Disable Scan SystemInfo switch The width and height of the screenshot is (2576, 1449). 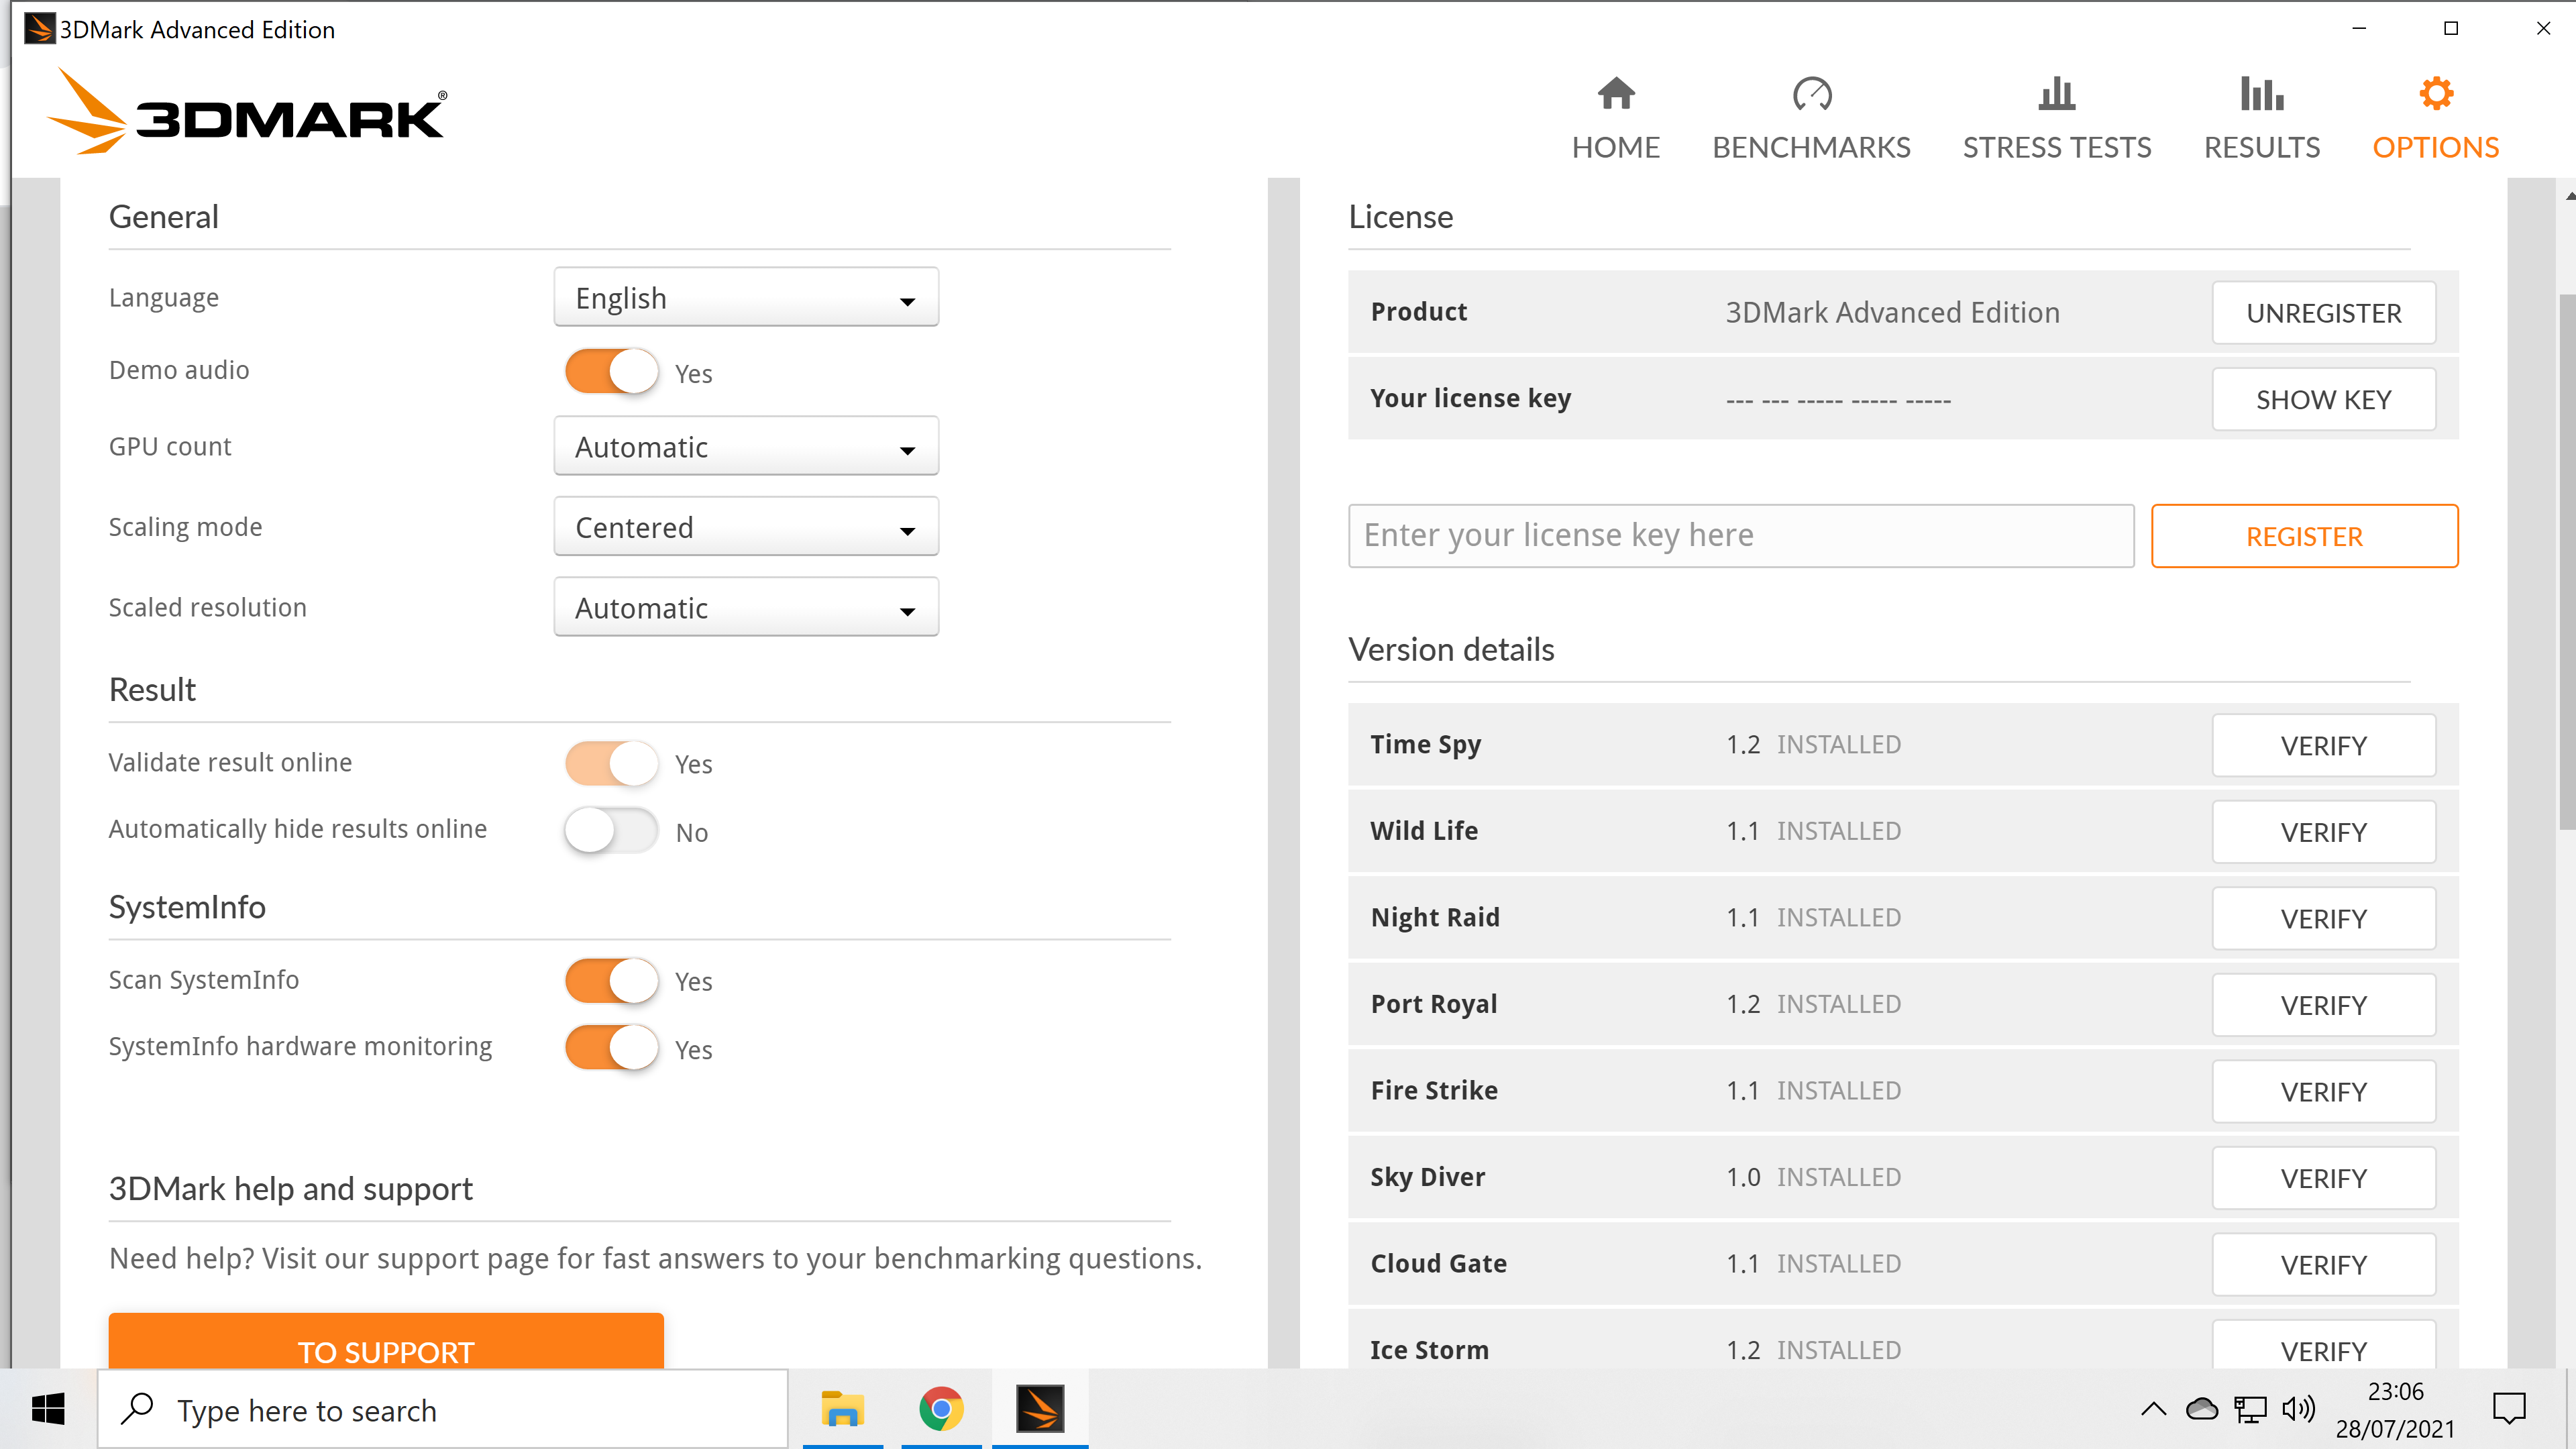click(611, 981)
